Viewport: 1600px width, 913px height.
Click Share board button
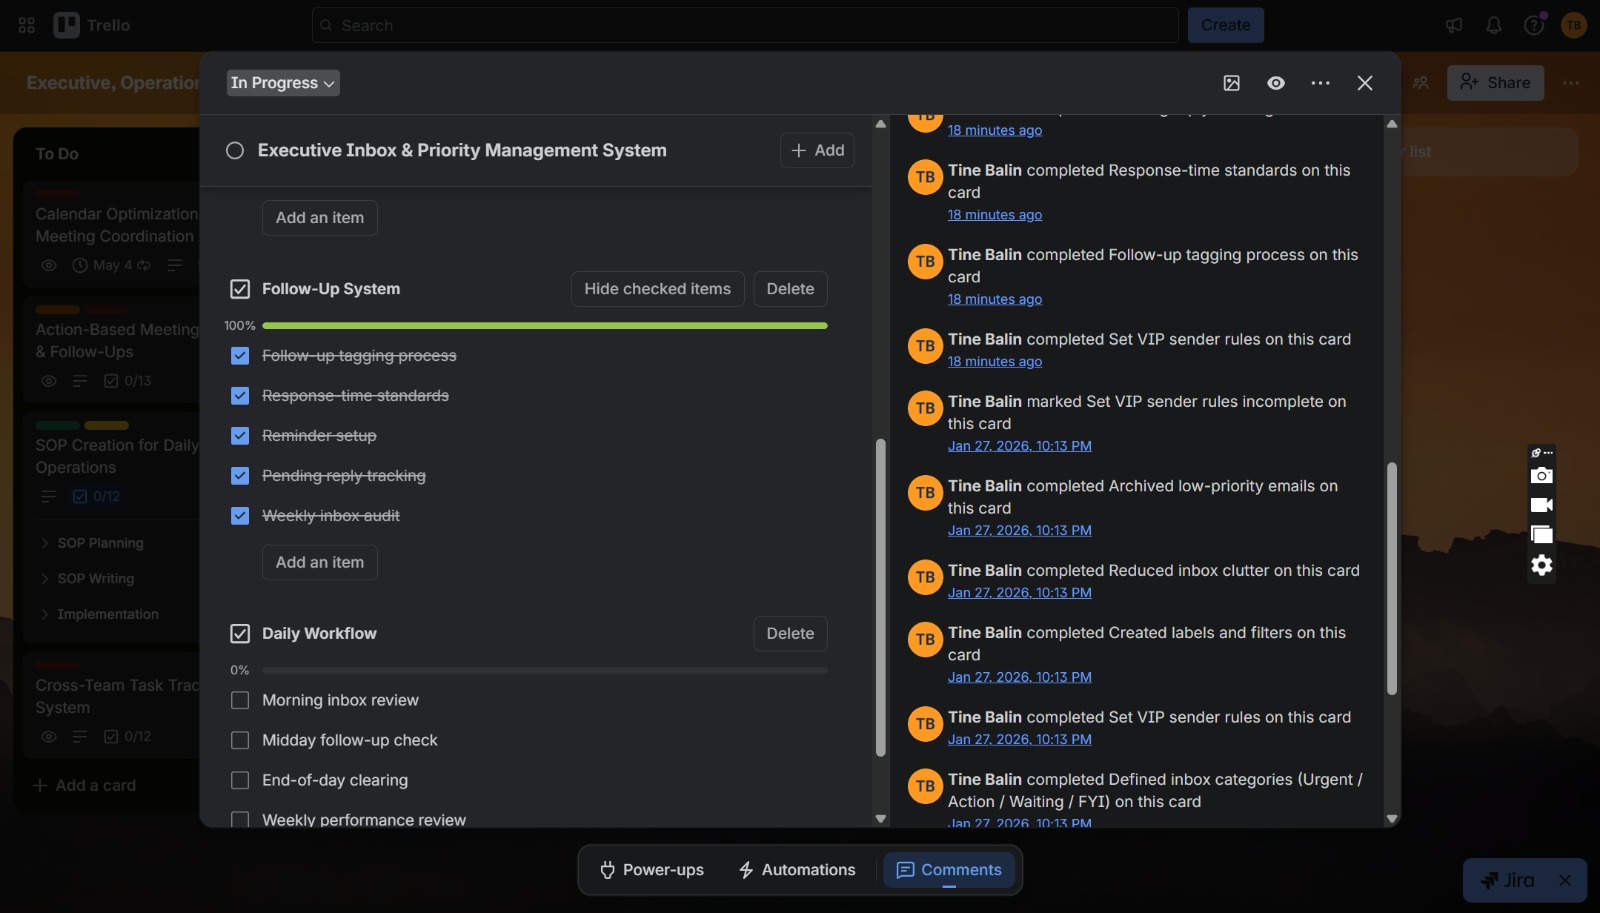point(1495,83)
